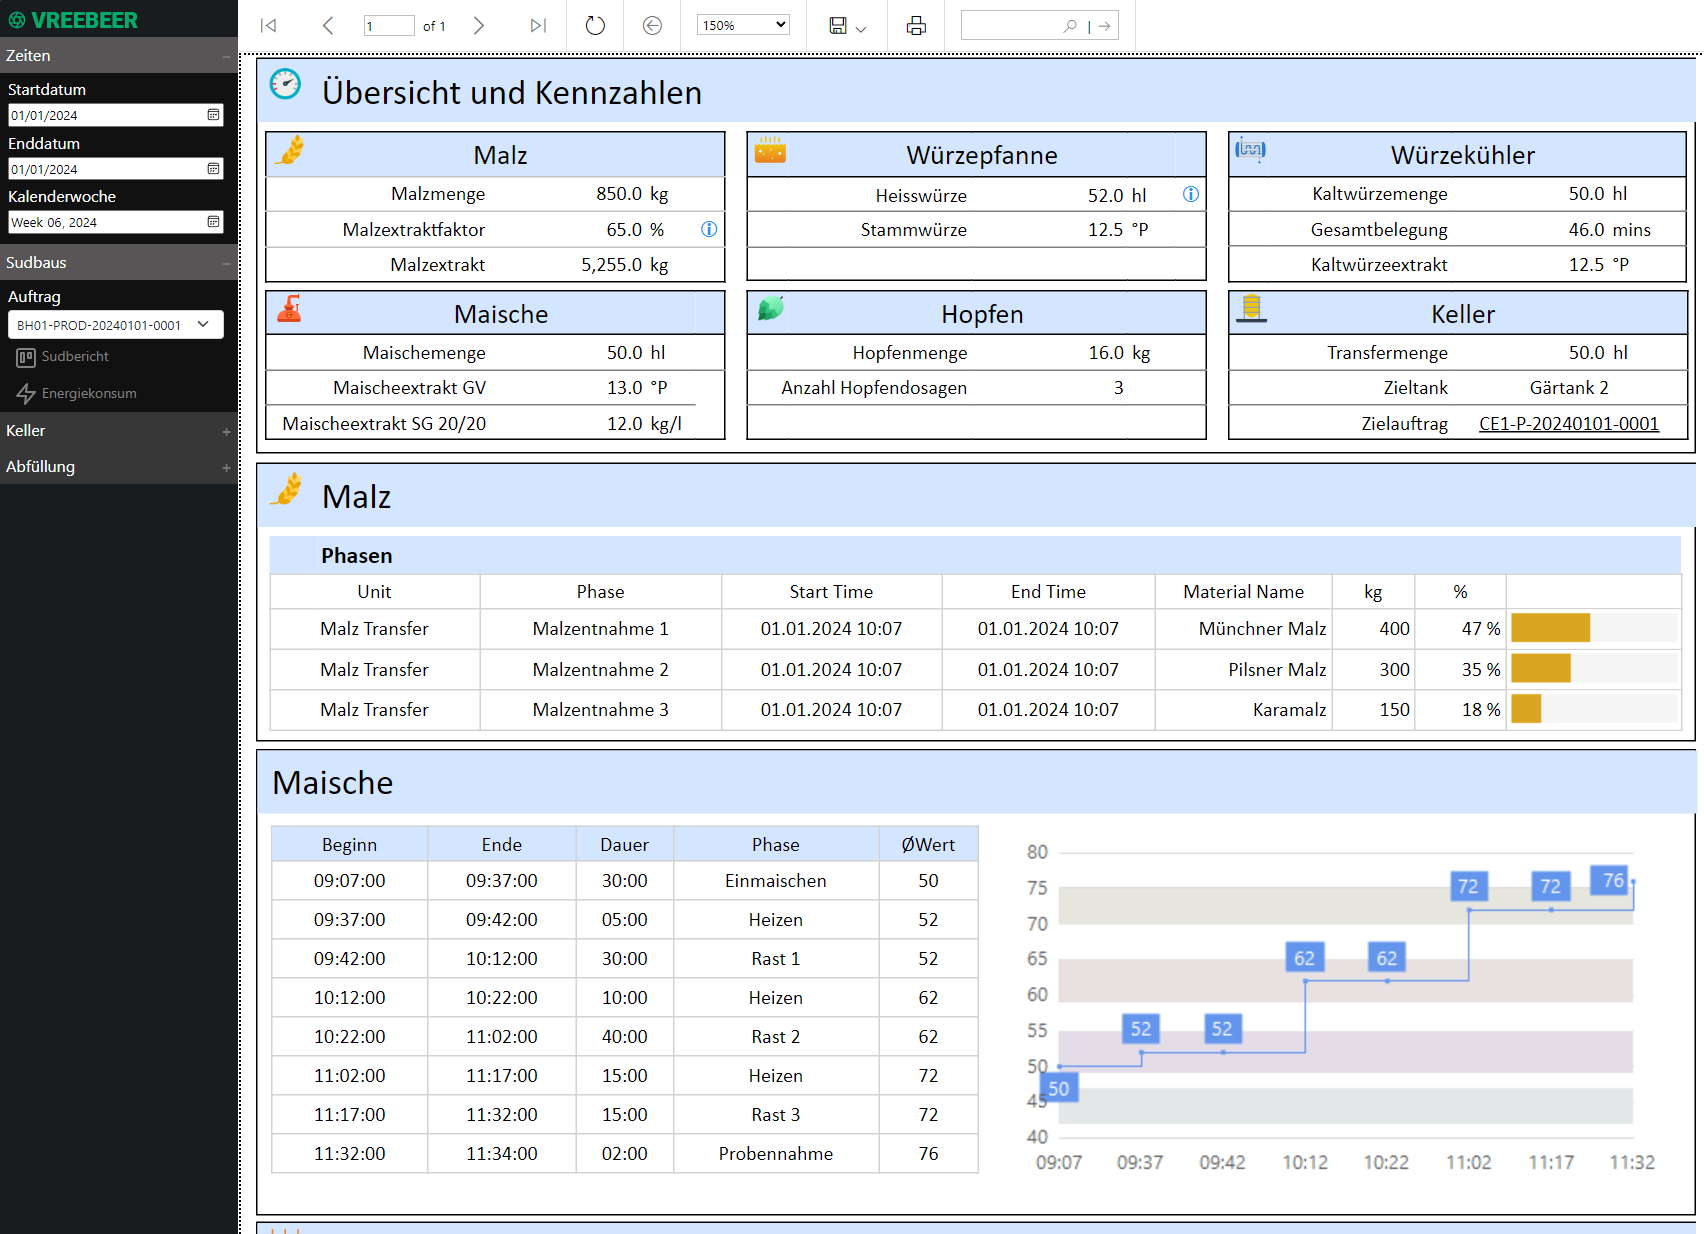Open Zielauftrag link CE1-P-20240101-0001
The height and width of the screenshot is (1234, 1704).
1569,424
